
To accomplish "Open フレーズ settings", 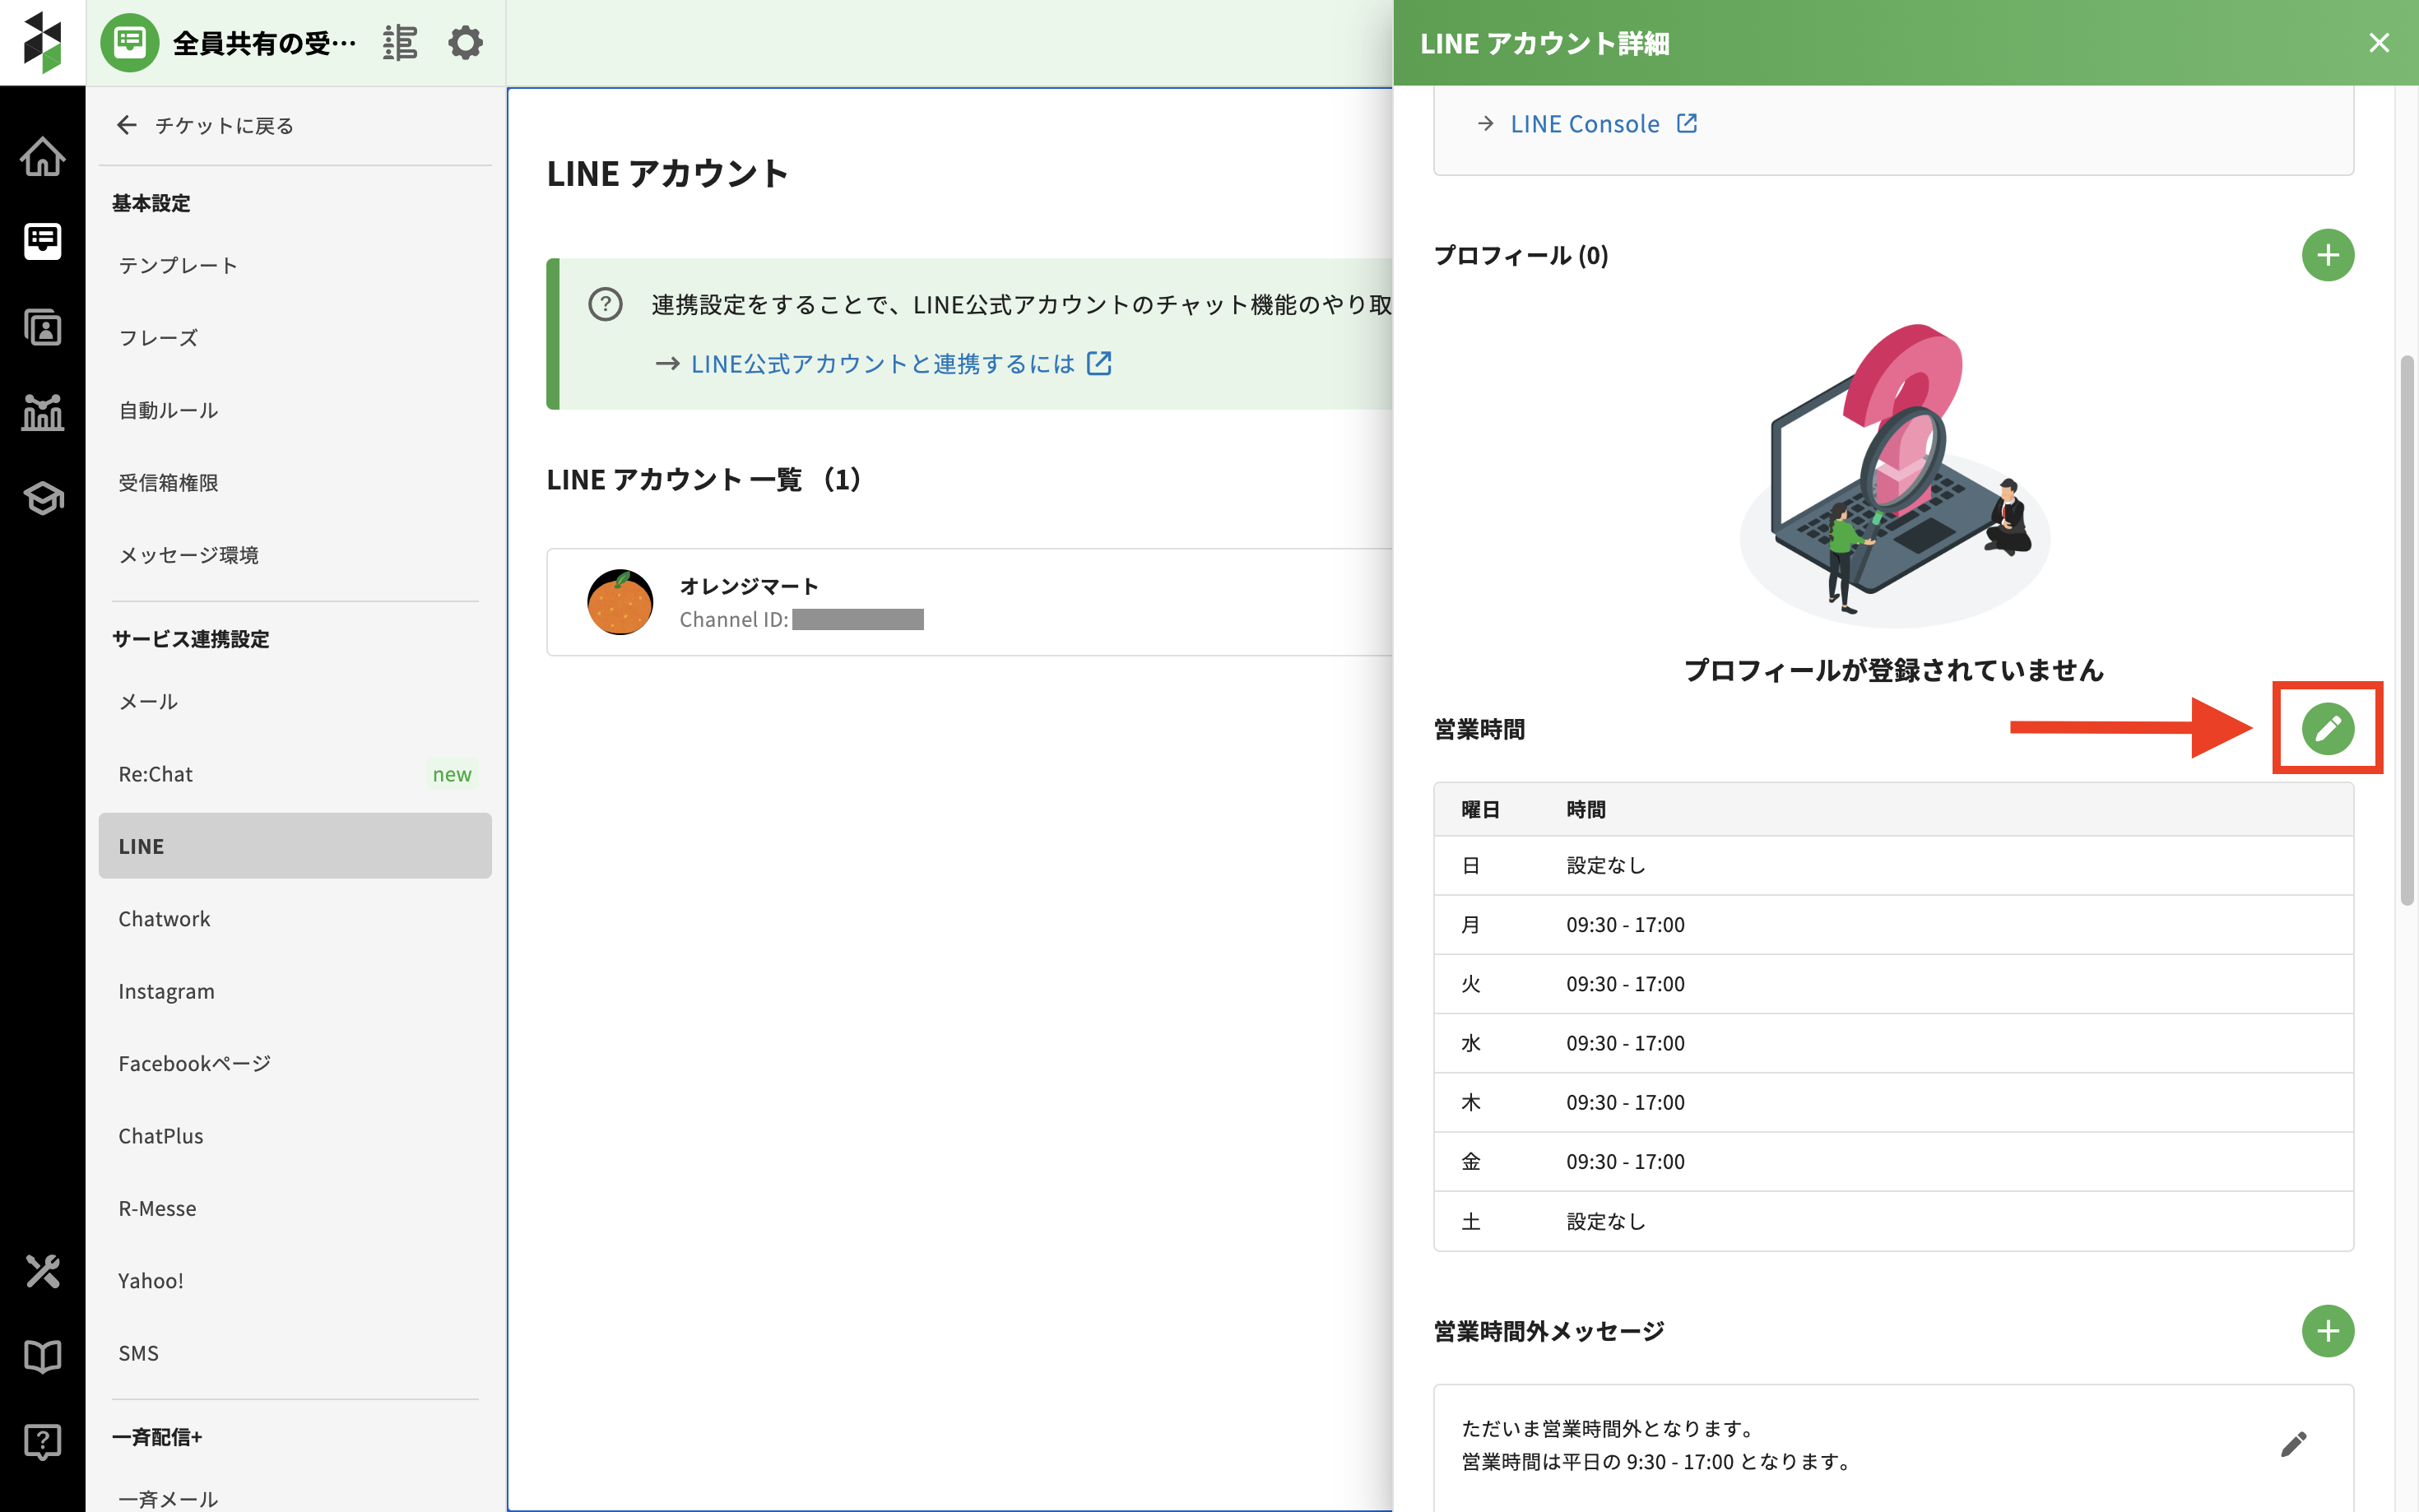I will pyautogui.click(x=295, y=338).
